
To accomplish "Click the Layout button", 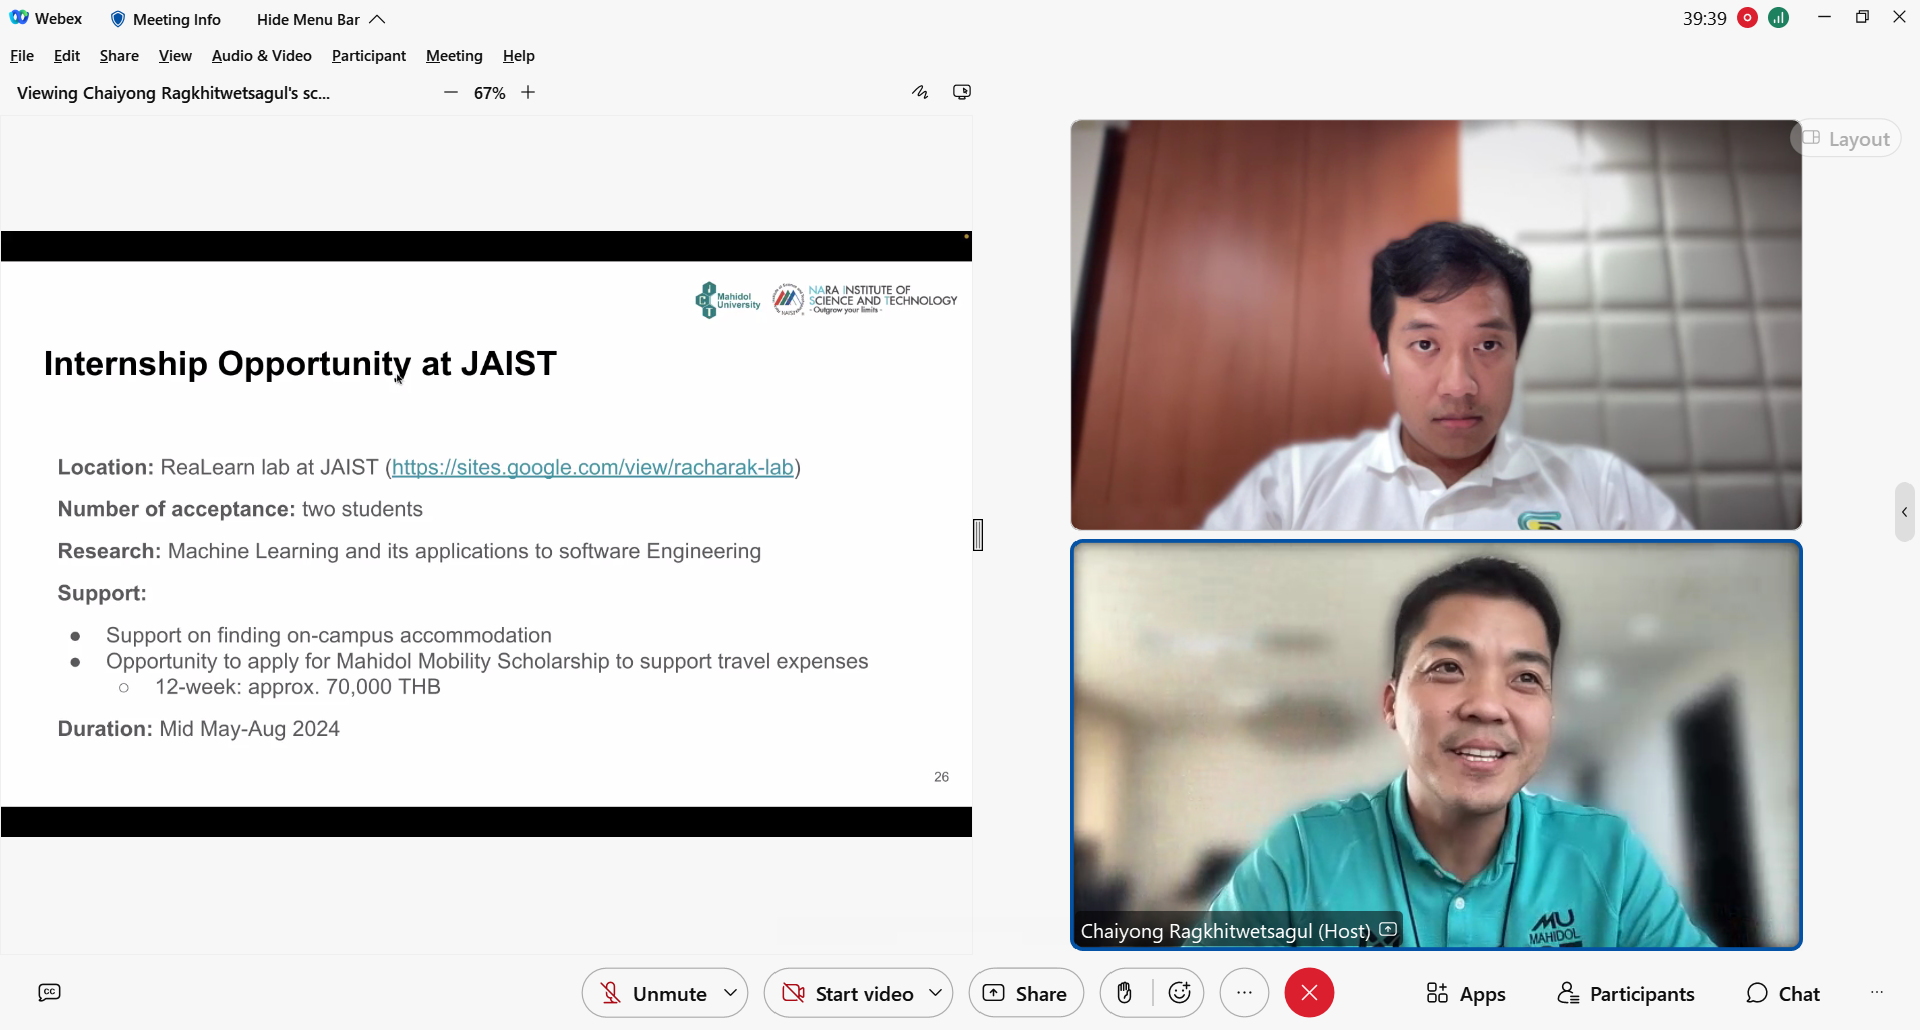I will (x=1846, y=139).
